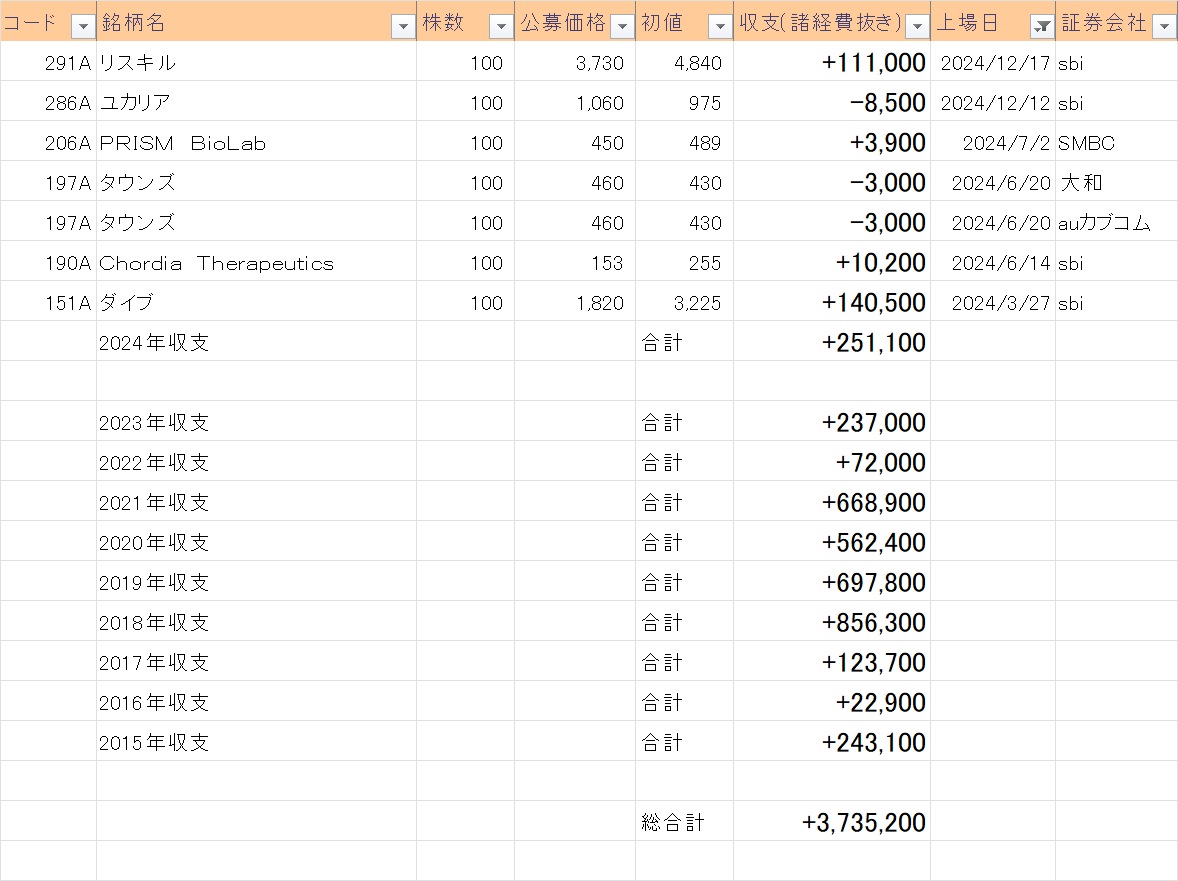Select initial price cell 255
The image size is (1178, 881).
684,261
